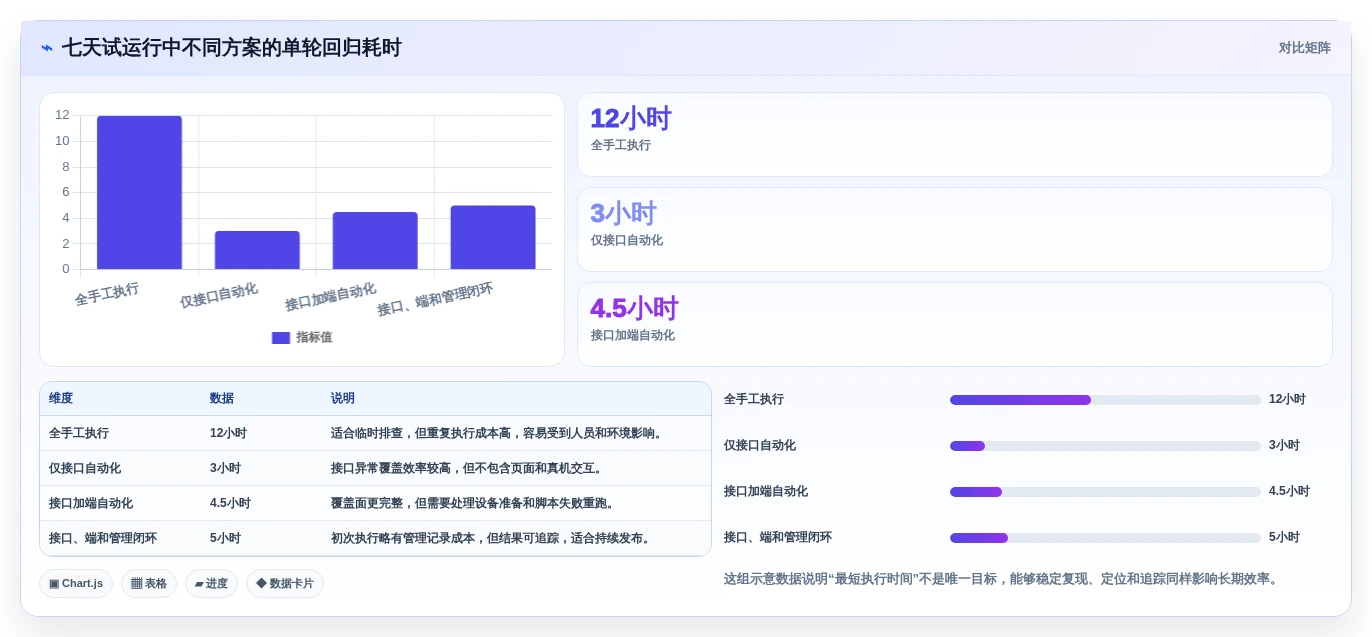Click the 5小时 progress bar for 接口、端和管理闭环

click(1105, 538)
